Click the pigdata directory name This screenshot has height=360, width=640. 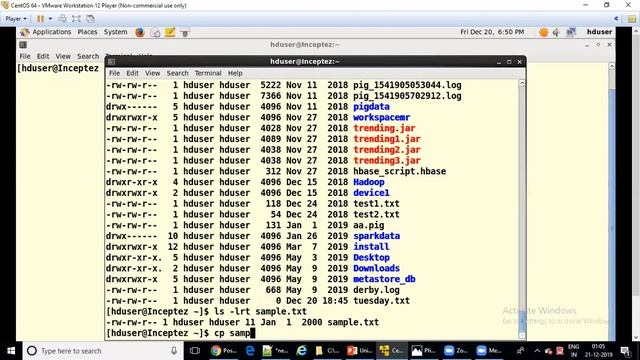coord(371,107)
